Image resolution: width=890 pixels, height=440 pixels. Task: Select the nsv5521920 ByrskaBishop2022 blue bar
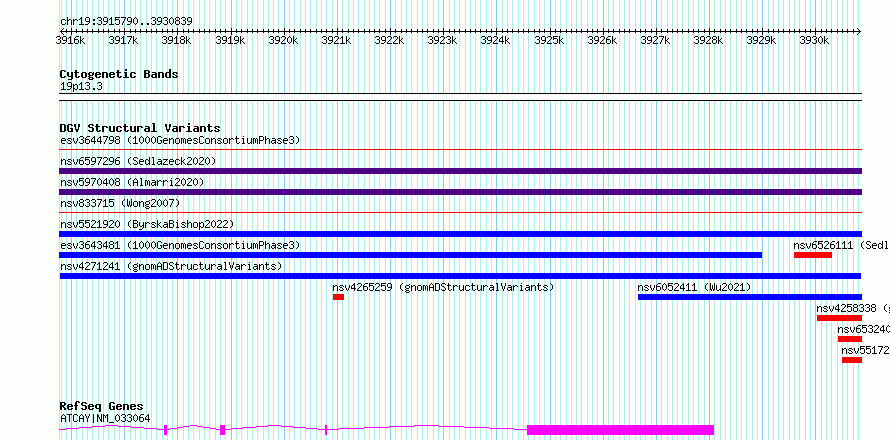[460, 234]
